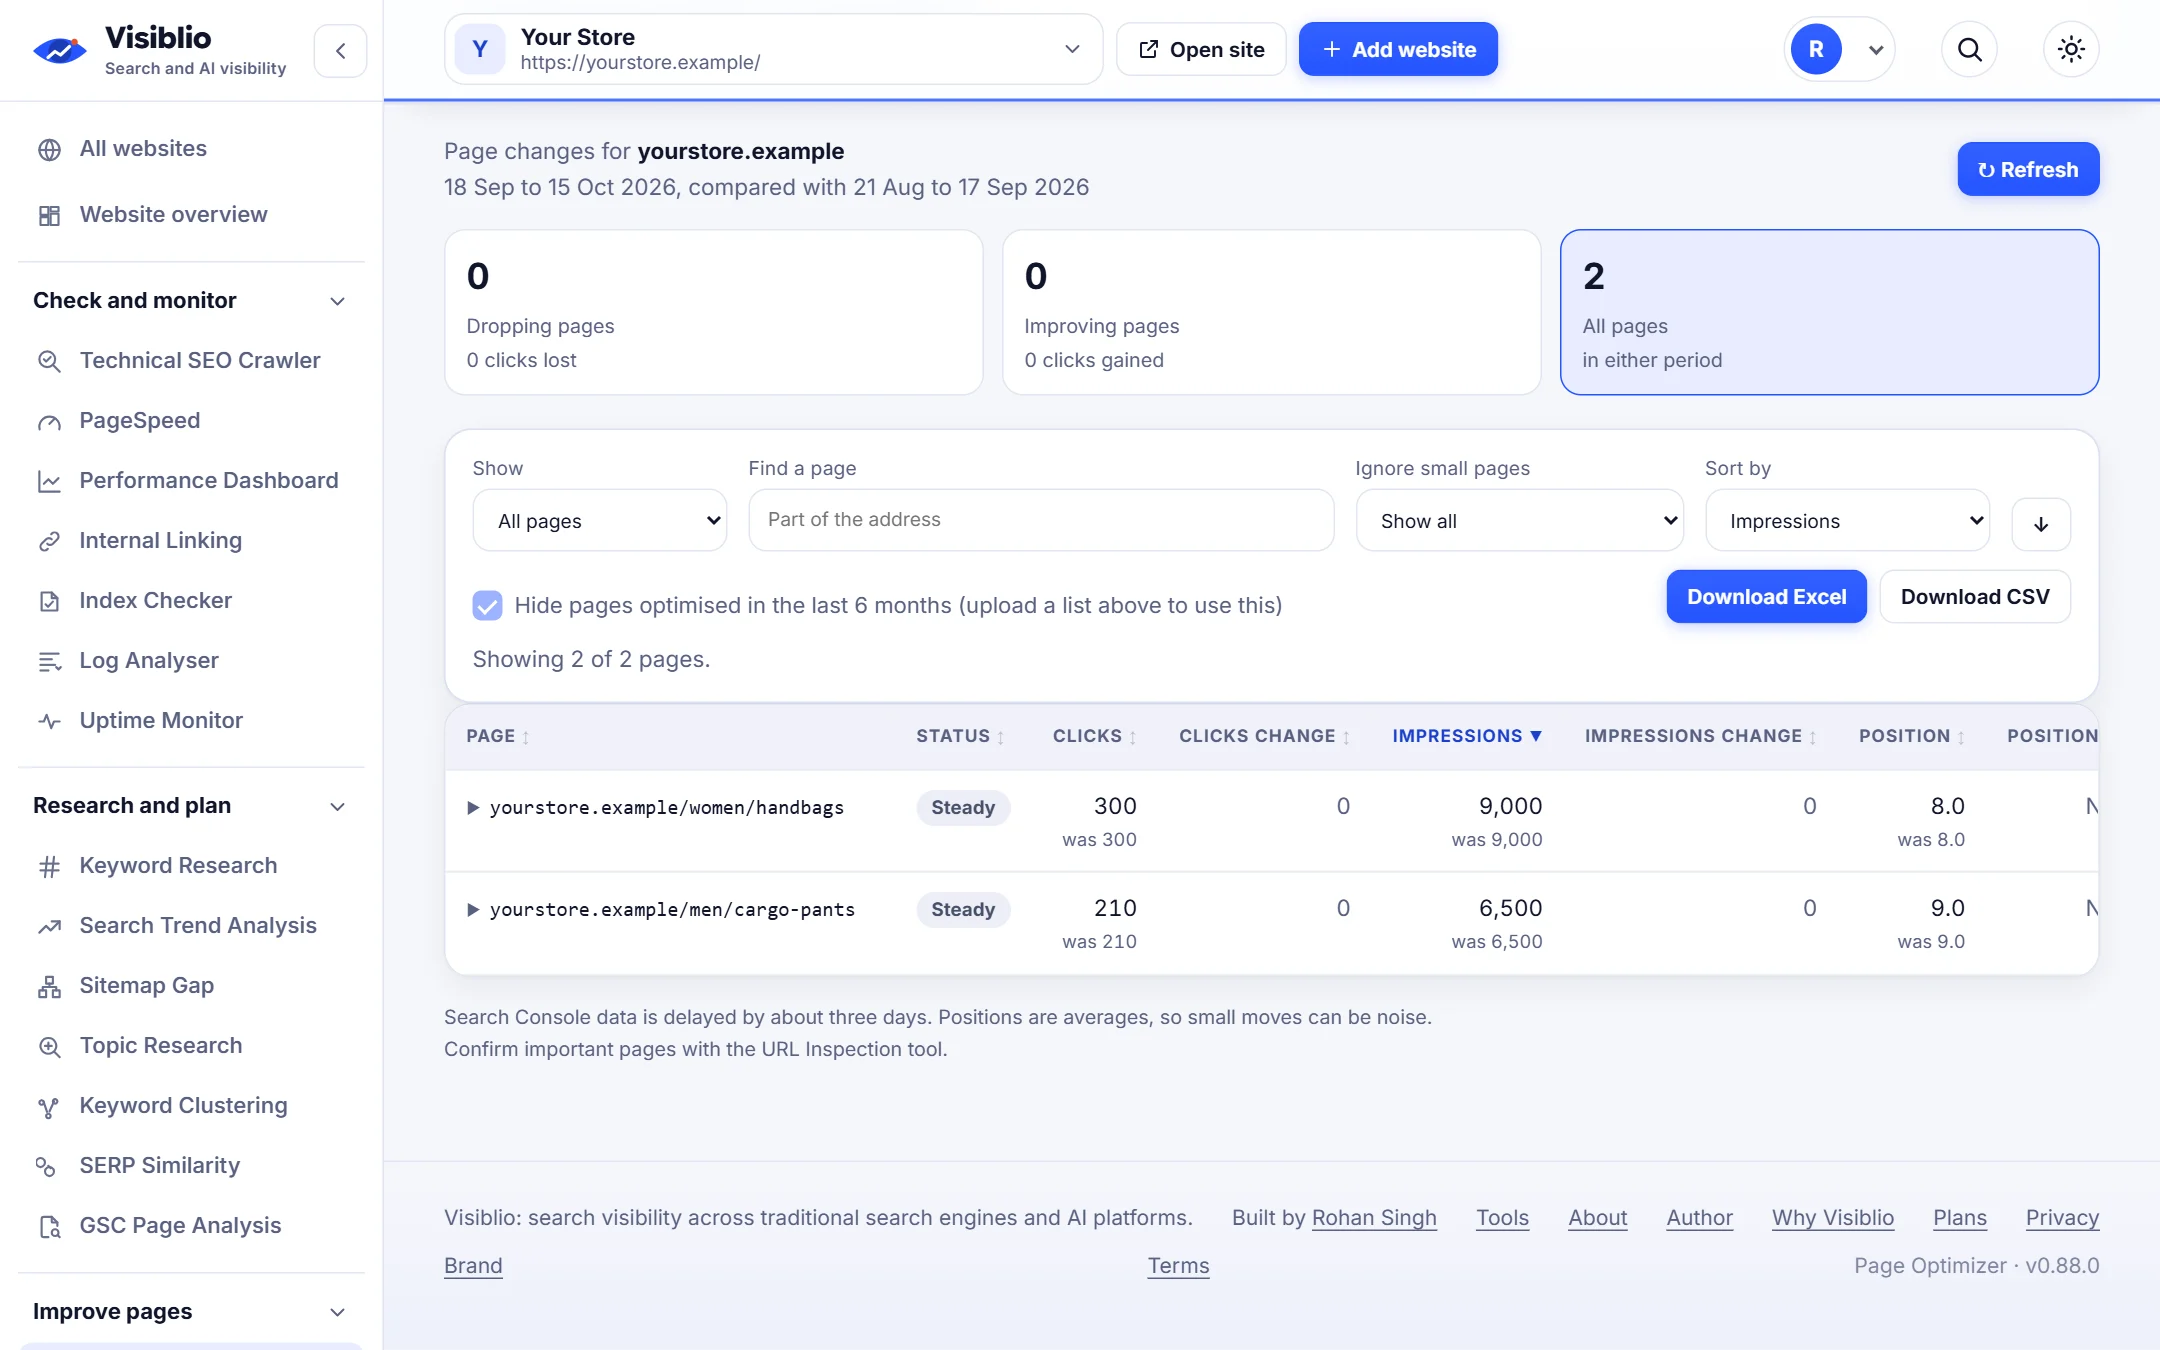Screen dimensions: 2160x1350
Task: Open Keyword Research in the sidebar
Action: coord(190,866)
